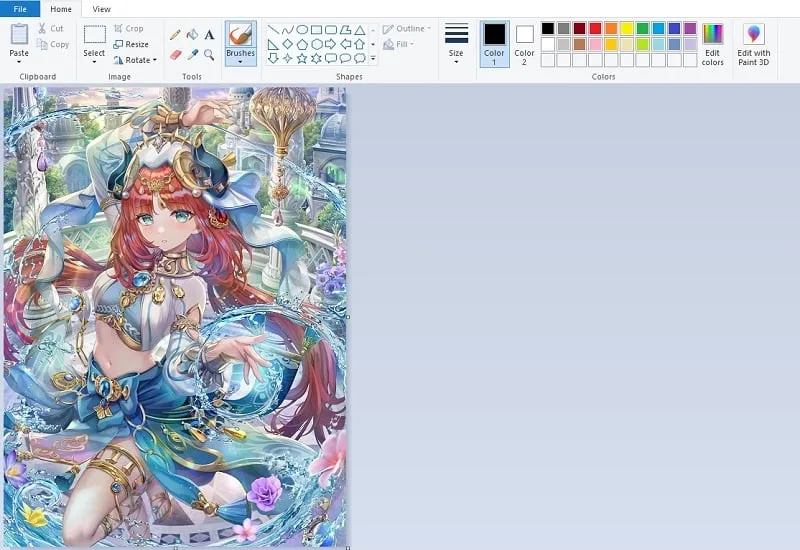Switch to the View tab
This screenshot has height=550, width=800.
tap(101, 9)
